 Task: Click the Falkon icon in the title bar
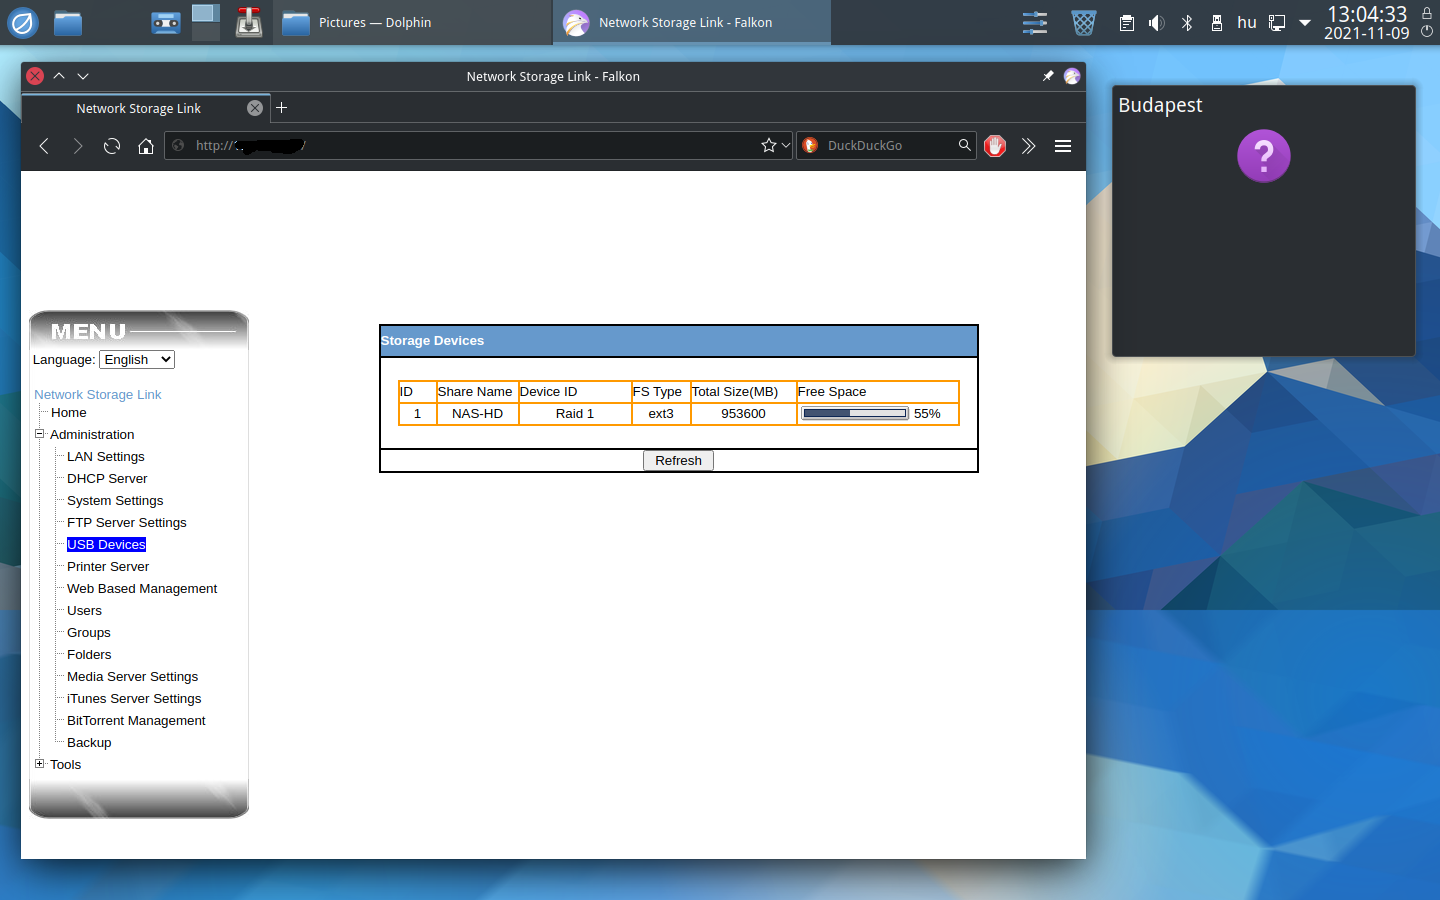tap(1072, 76)
